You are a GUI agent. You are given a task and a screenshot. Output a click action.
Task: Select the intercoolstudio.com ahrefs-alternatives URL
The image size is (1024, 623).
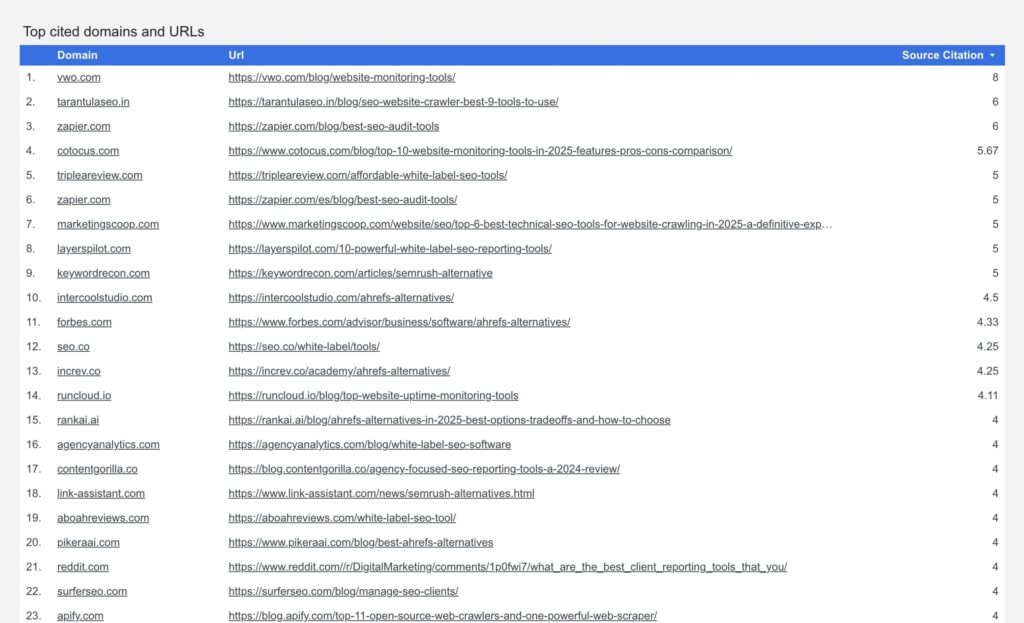point(340,297)
